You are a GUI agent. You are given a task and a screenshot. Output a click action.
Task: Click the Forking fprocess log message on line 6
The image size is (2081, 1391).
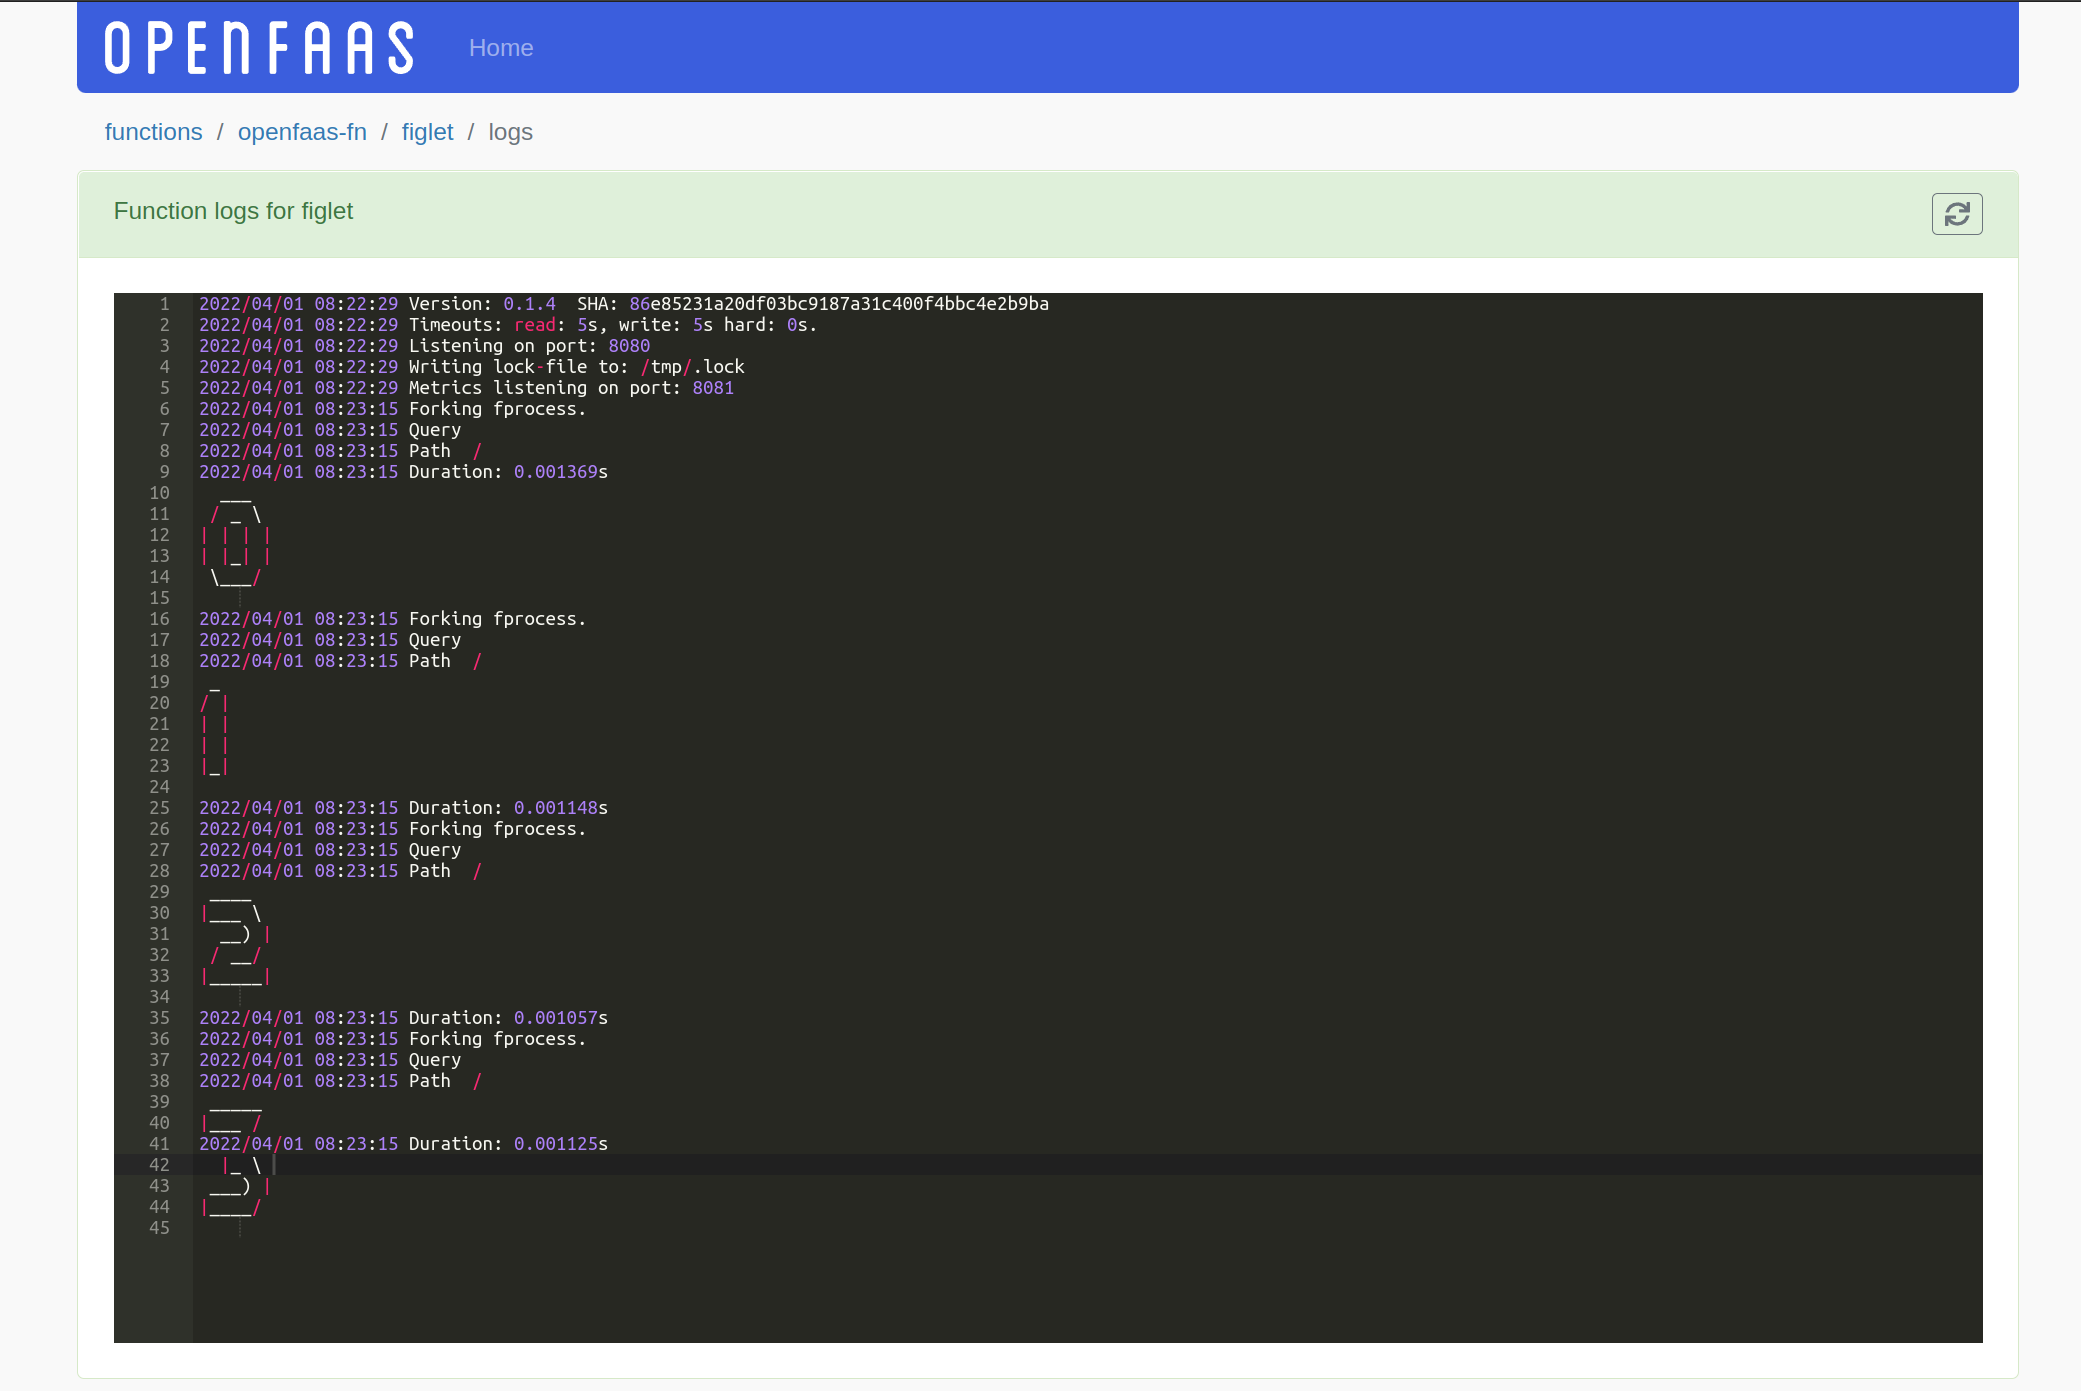coord(497,408)
